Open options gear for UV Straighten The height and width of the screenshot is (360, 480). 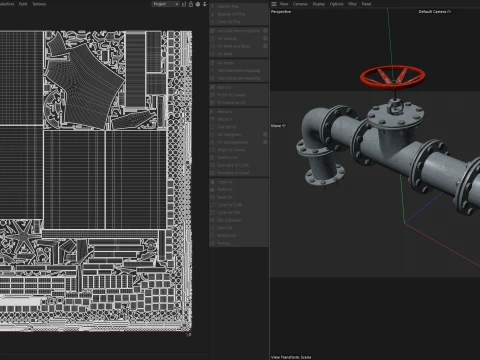point(265,135)
